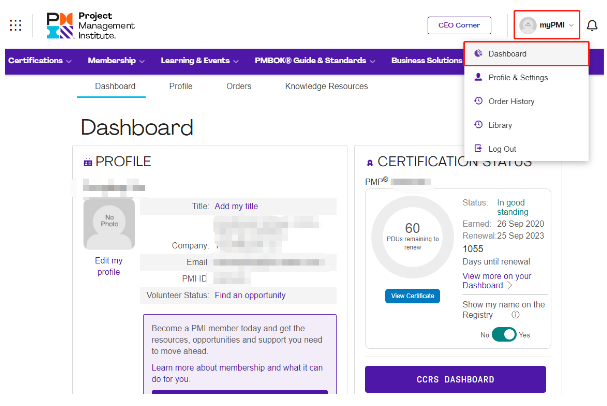Click the Order History clock icon
607x406 pixels.
478,101
